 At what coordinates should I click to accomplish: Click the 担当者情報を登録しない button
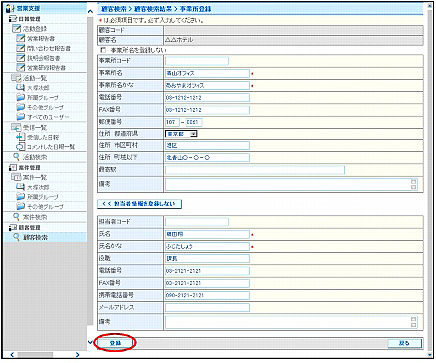(x=139, y=204)
